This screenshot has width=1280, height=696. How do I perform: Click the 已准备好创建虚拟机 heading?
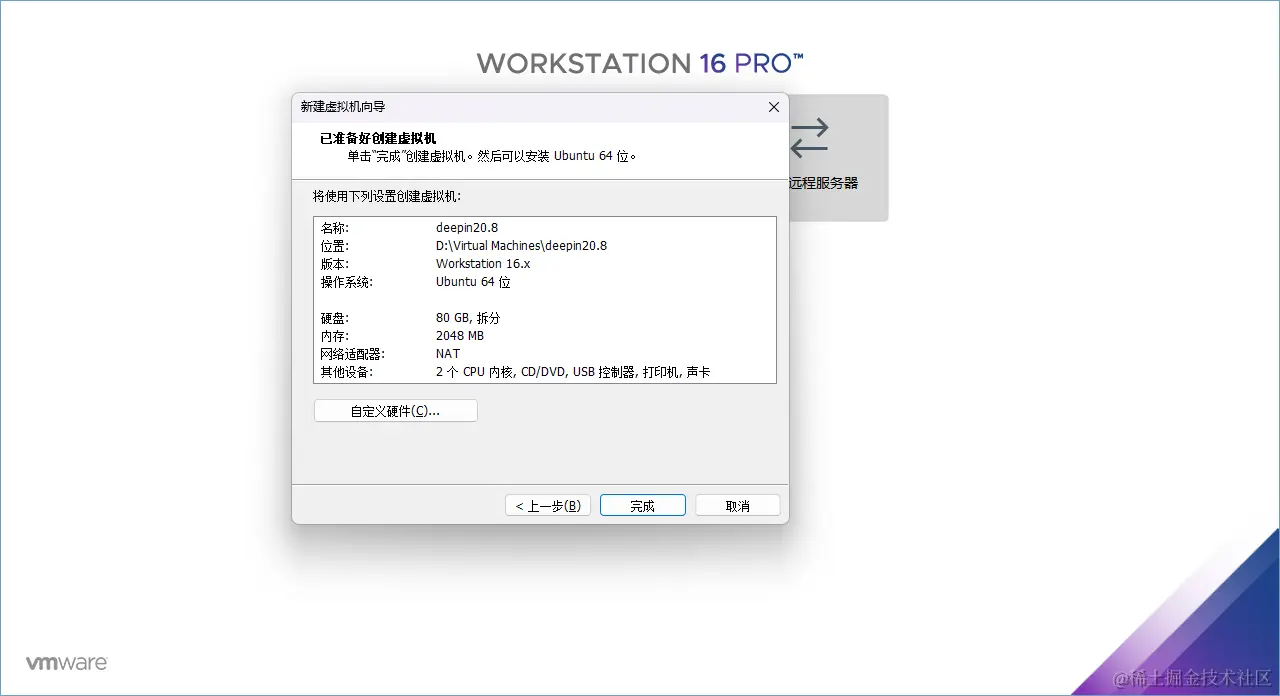point(378,139)
